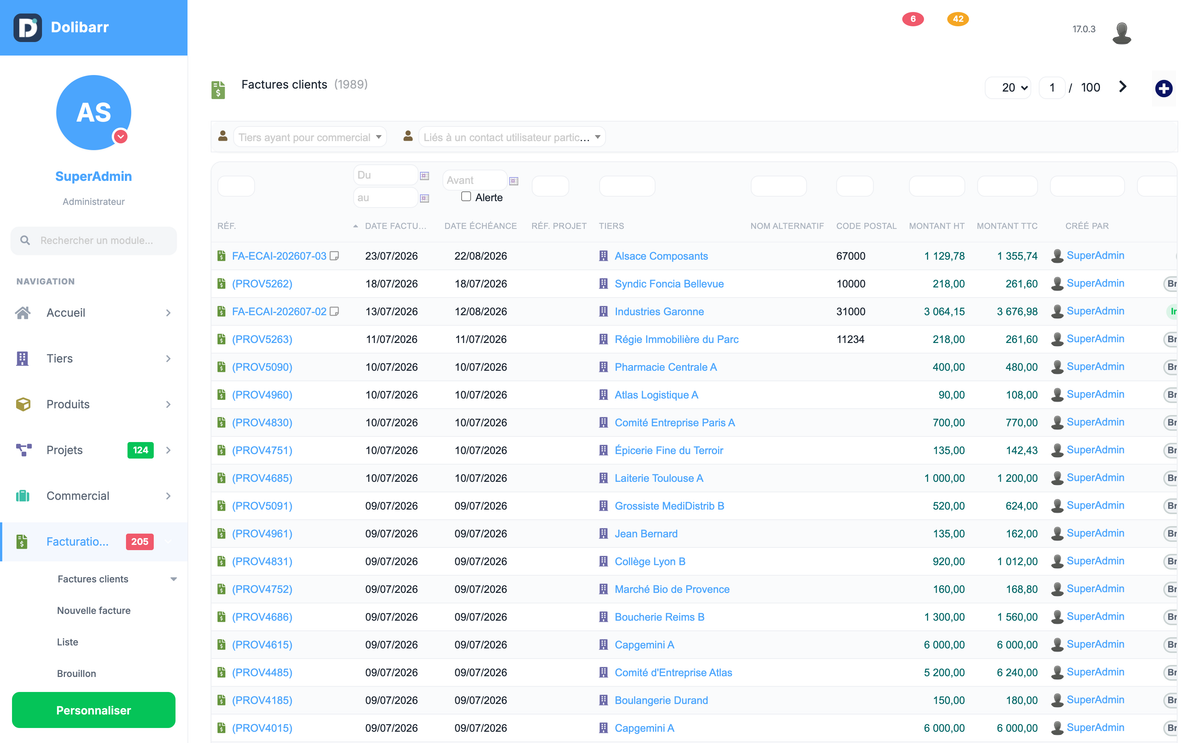This screenshot has width=1200, height=743.
Task: Click user icon in Alsace Composants row
Action: [1057, 256]
